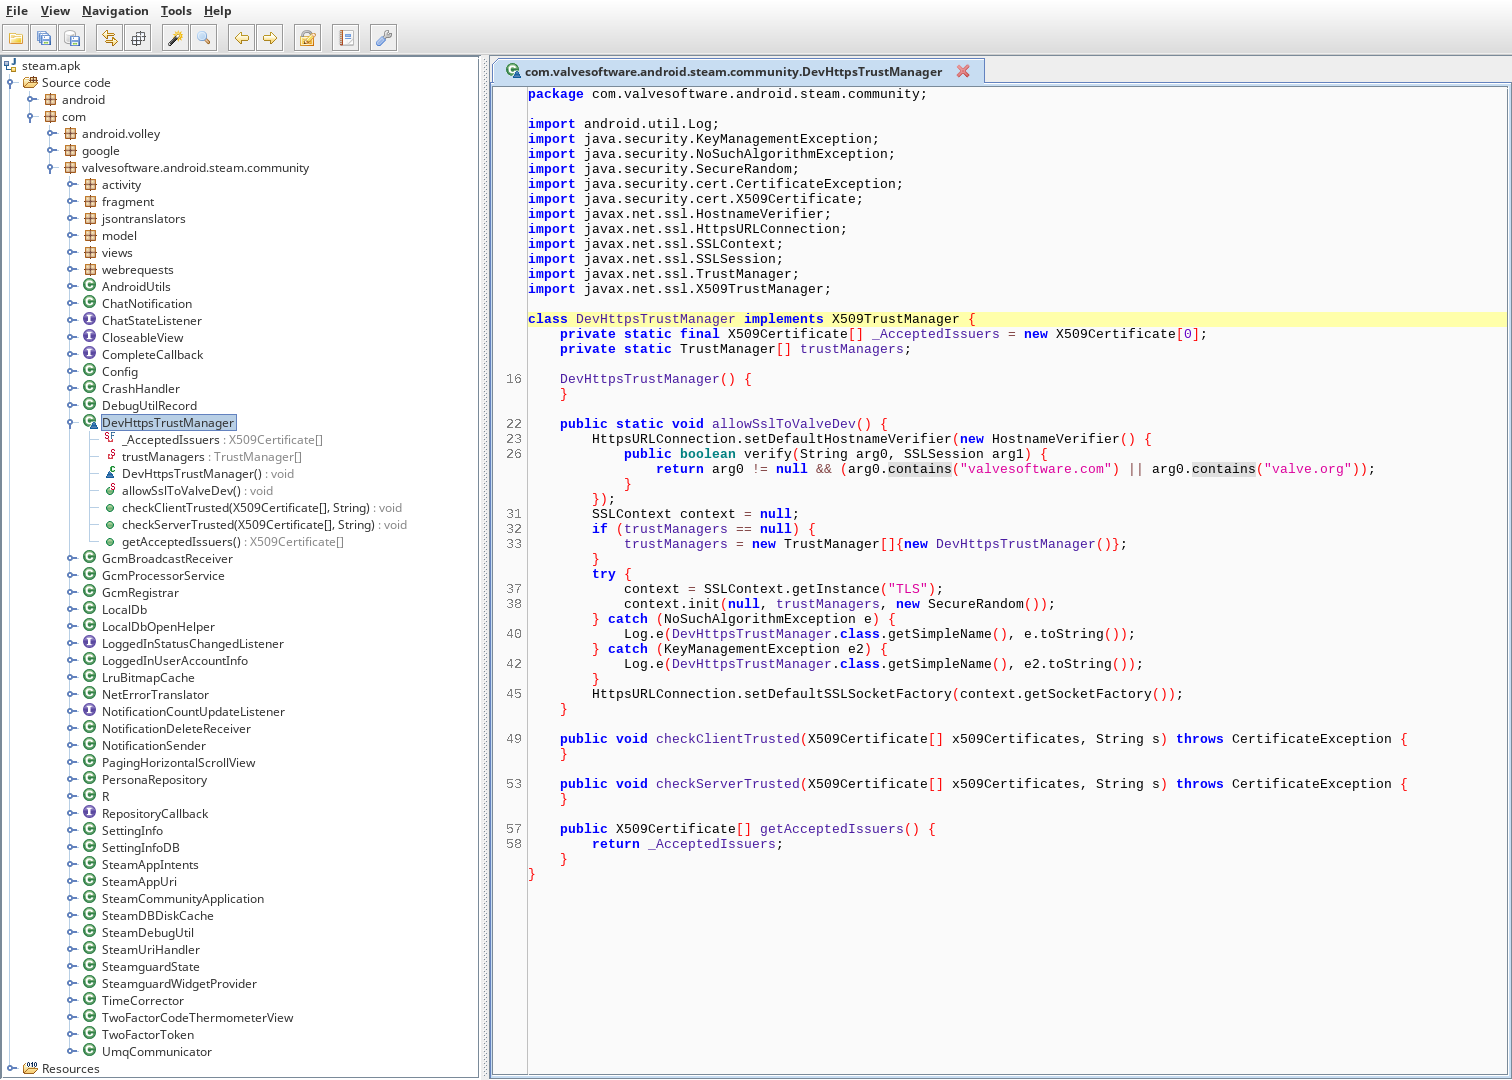Expand the android package node
The width and height of the screenshot is (1512, 1080).
pyautogui.click(x=31, y=100)
